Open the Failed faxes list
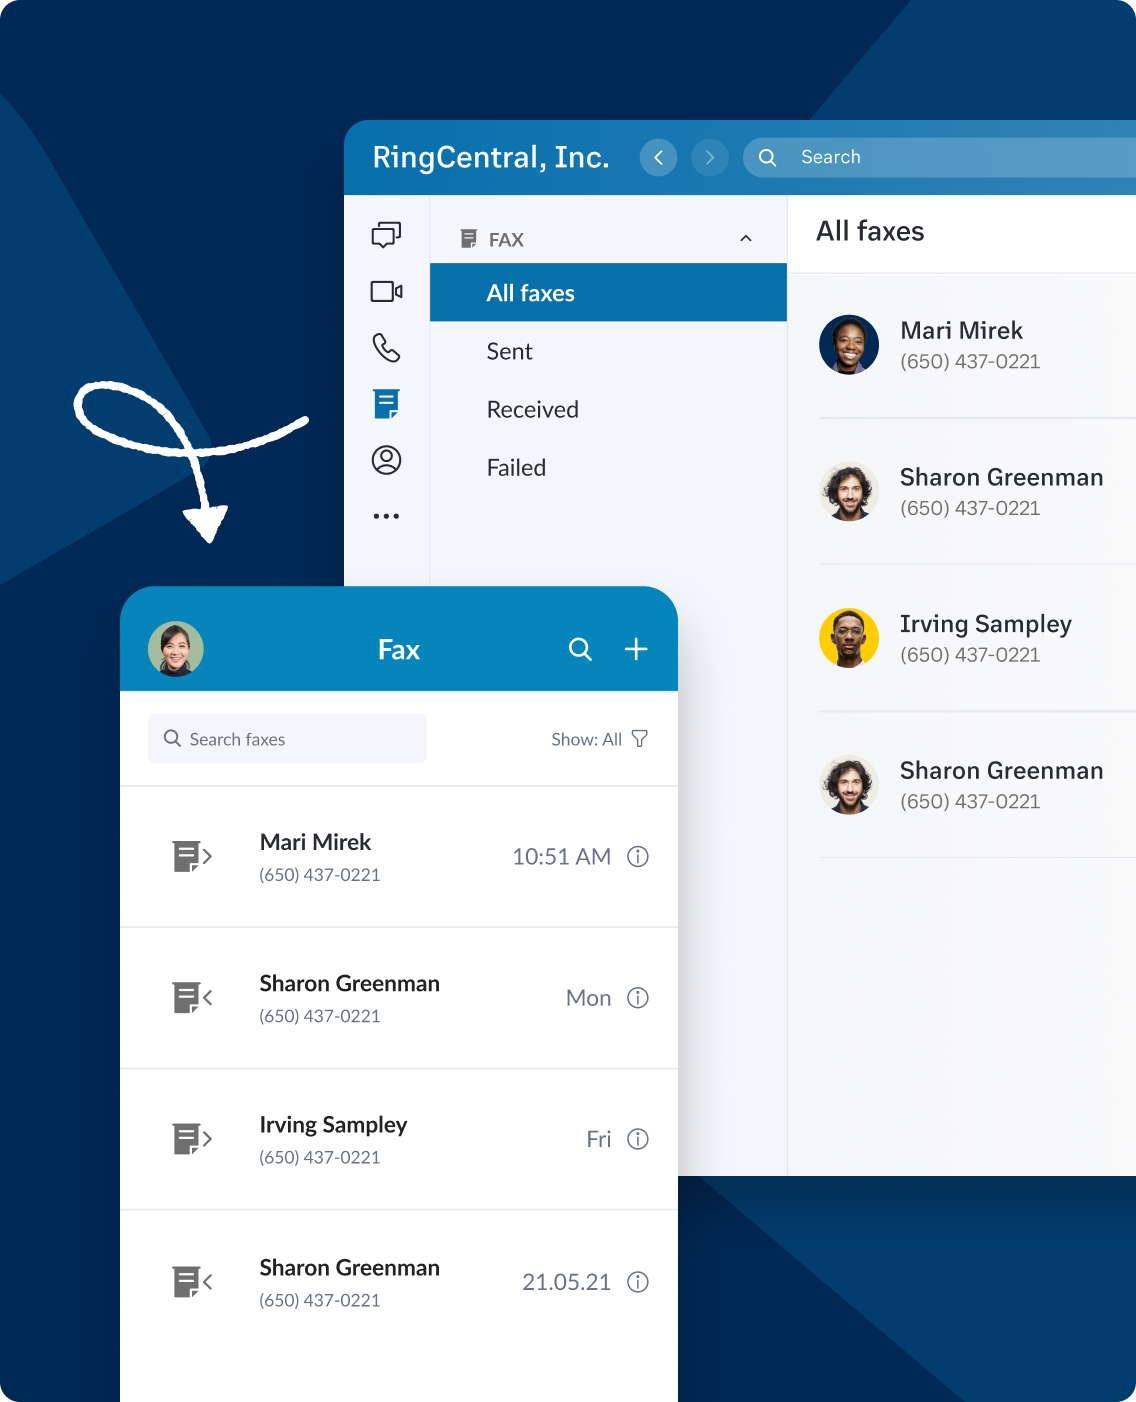The width and height of the screenshot is (1136, 1402). tap(516, 467)
